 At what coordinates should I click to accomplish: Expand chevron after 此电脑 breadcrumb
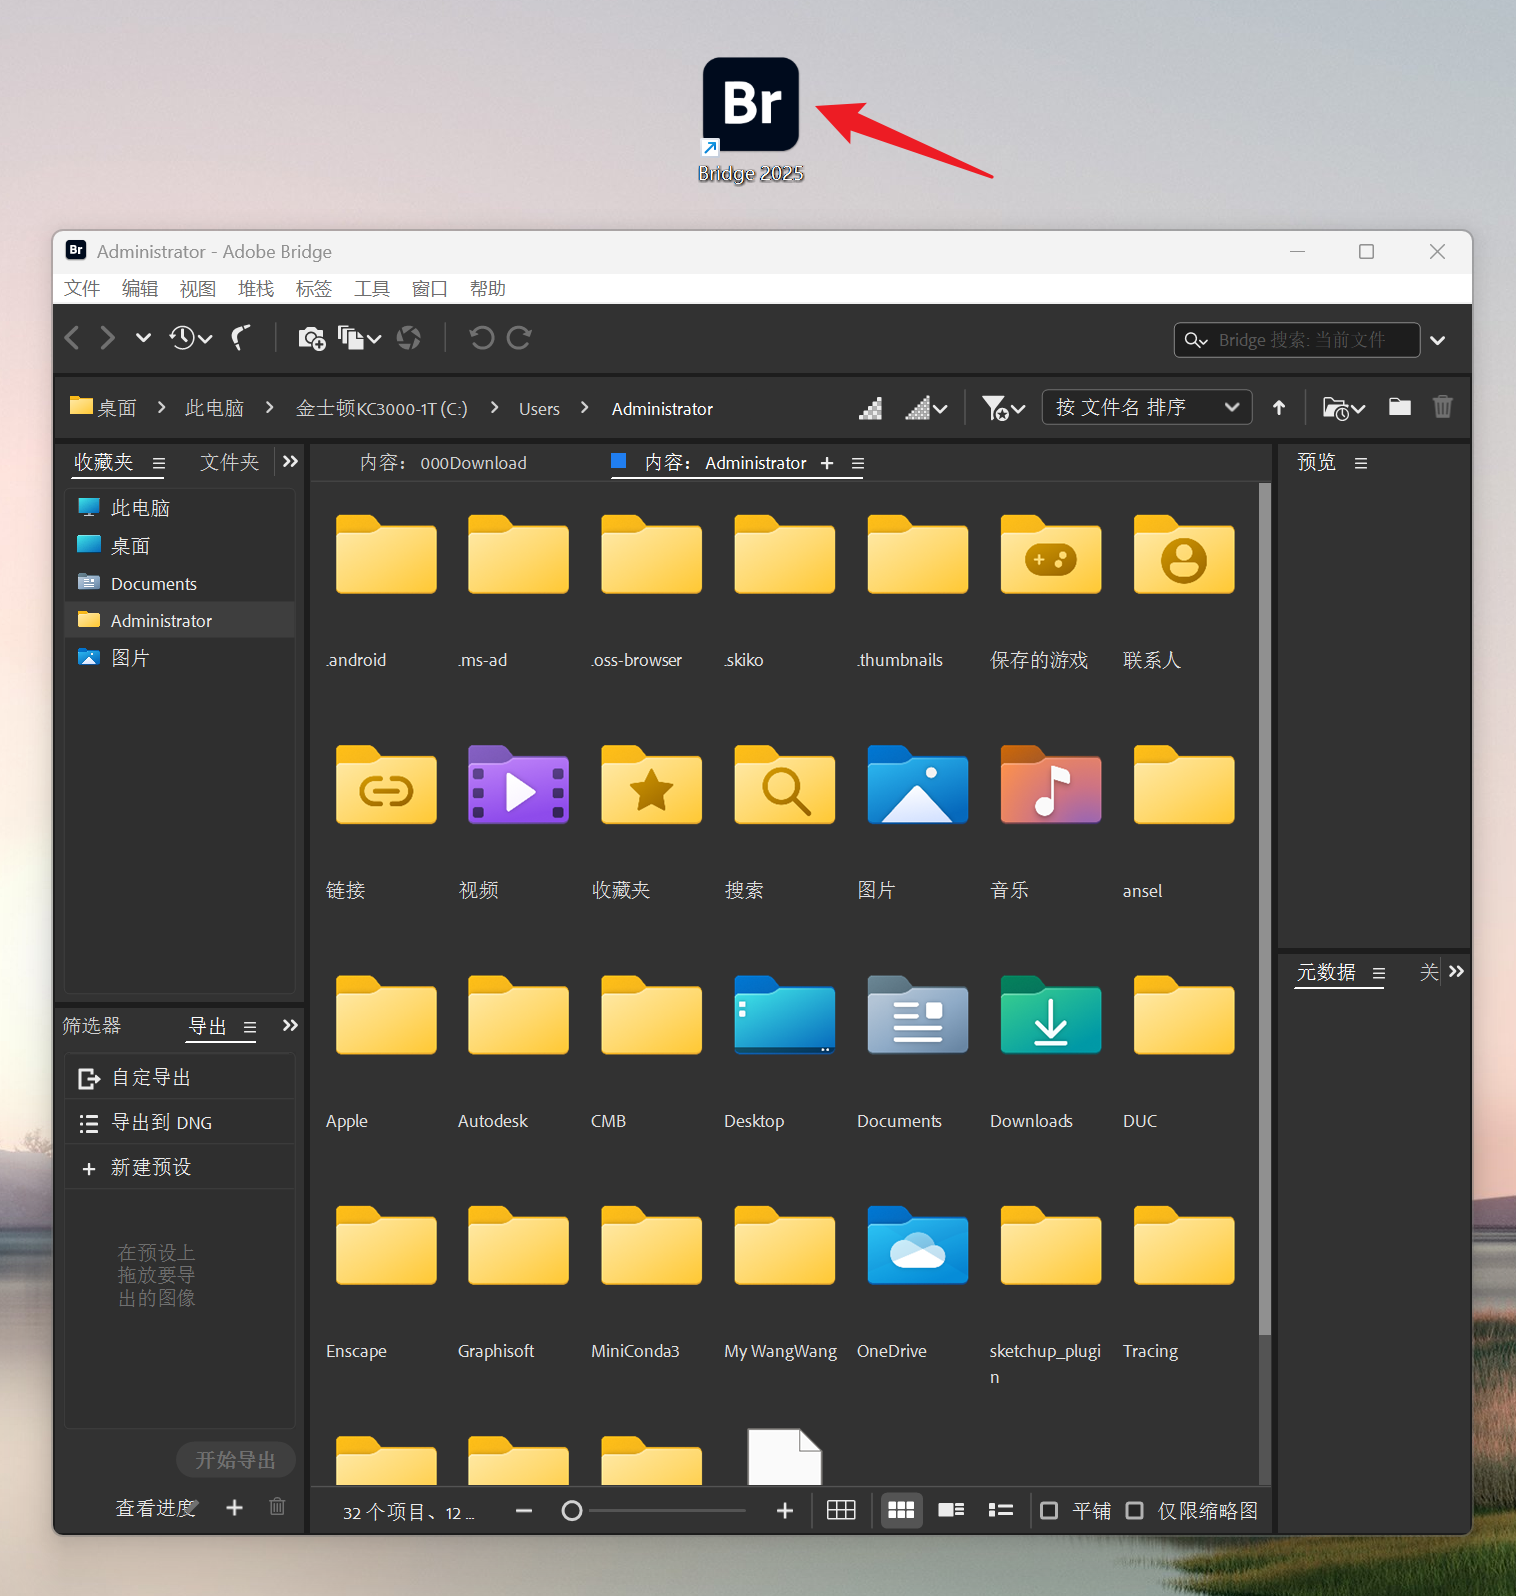(269, 408)
